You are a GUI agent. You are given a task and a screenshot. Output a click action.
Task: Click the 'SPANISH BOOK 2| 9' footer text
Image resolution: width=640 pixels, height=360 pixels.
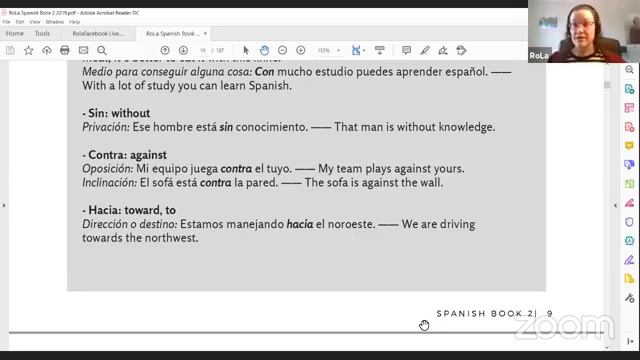click(x=495, y=313)
